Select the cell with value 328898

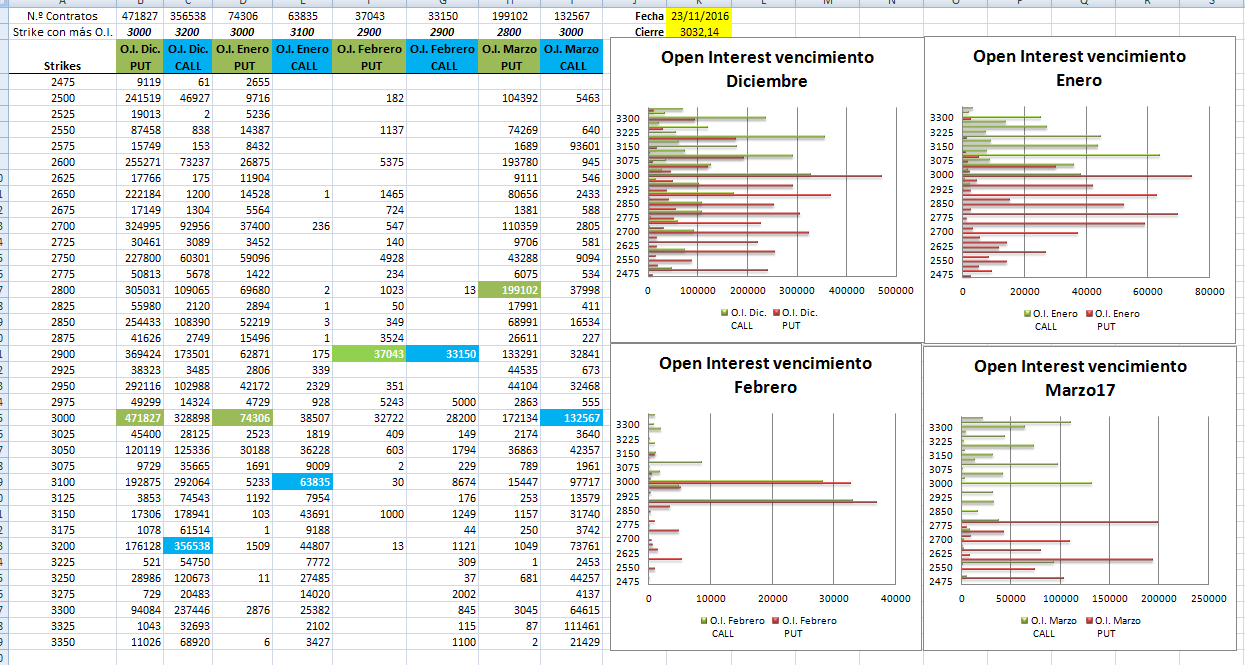(x=187, y=418)
